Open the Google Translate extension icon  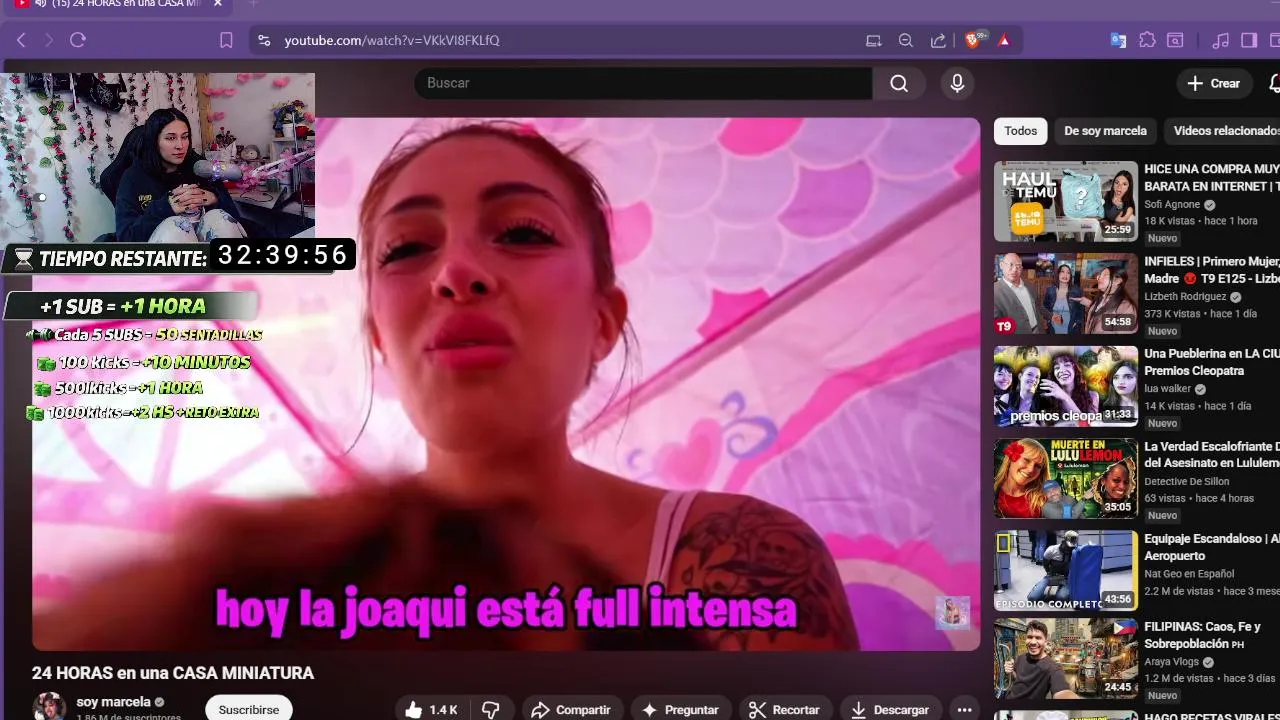(x=1119, y=40)
